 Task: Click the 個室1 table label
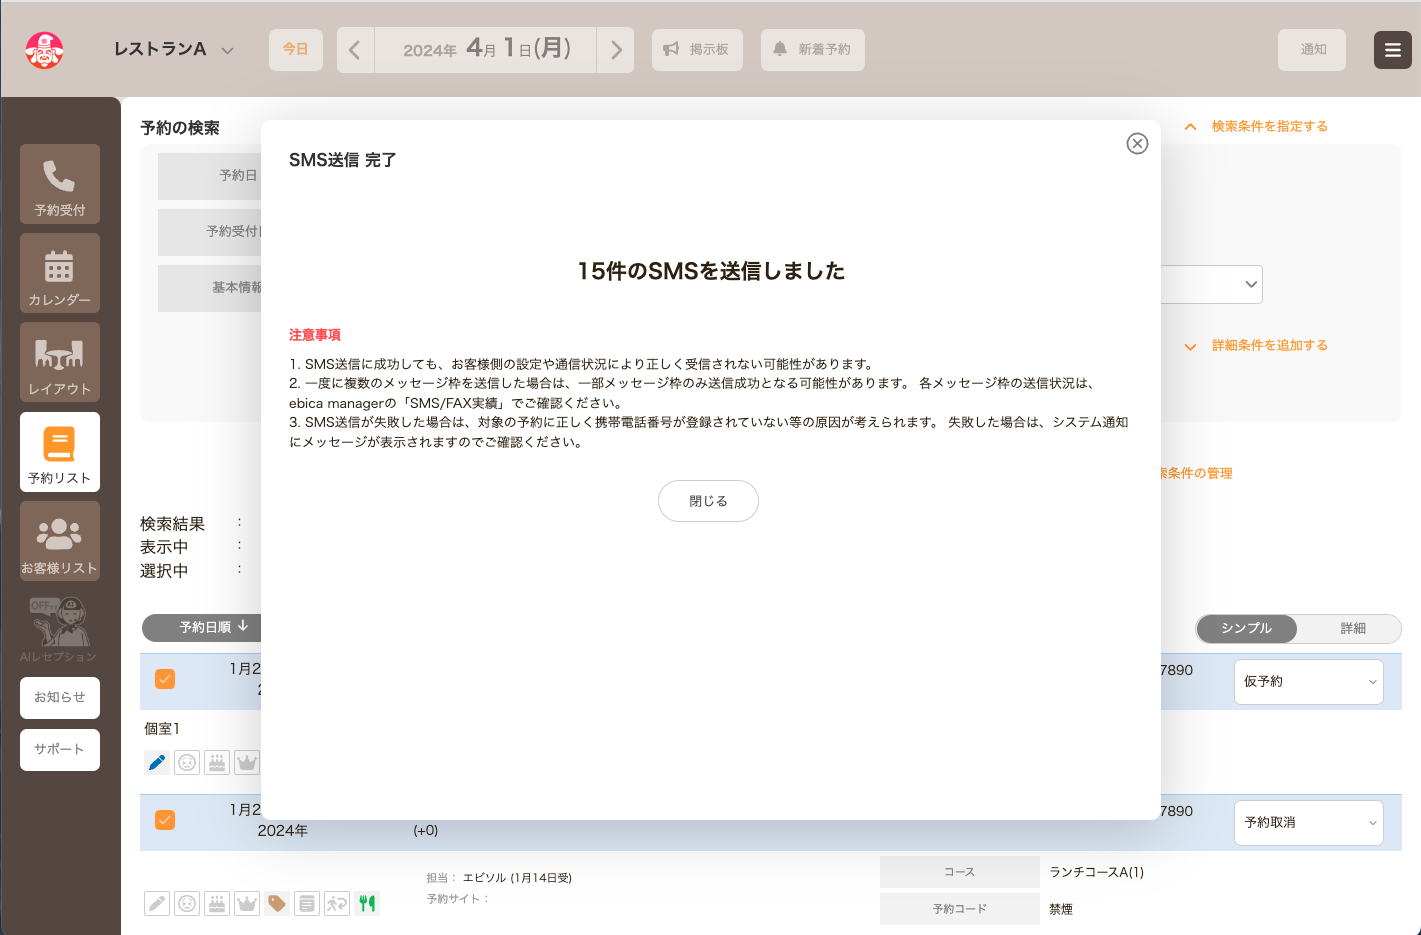coord(162,729)
